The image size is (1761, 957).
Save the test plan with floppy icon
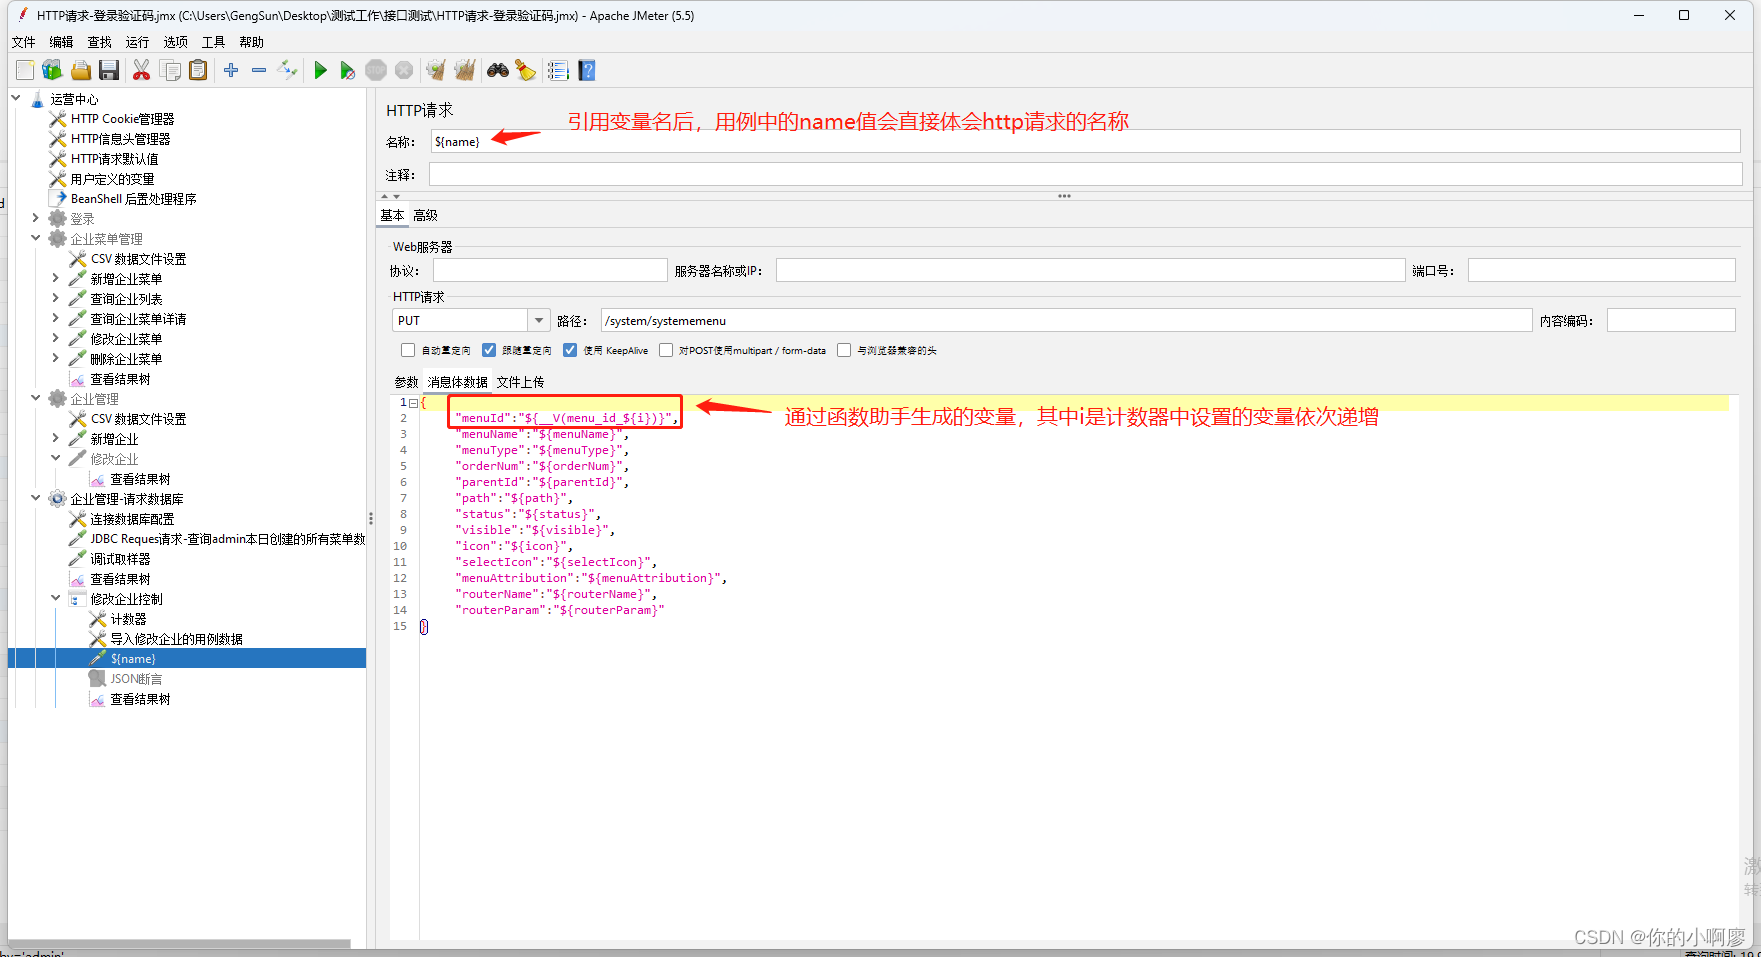(109, 70)
